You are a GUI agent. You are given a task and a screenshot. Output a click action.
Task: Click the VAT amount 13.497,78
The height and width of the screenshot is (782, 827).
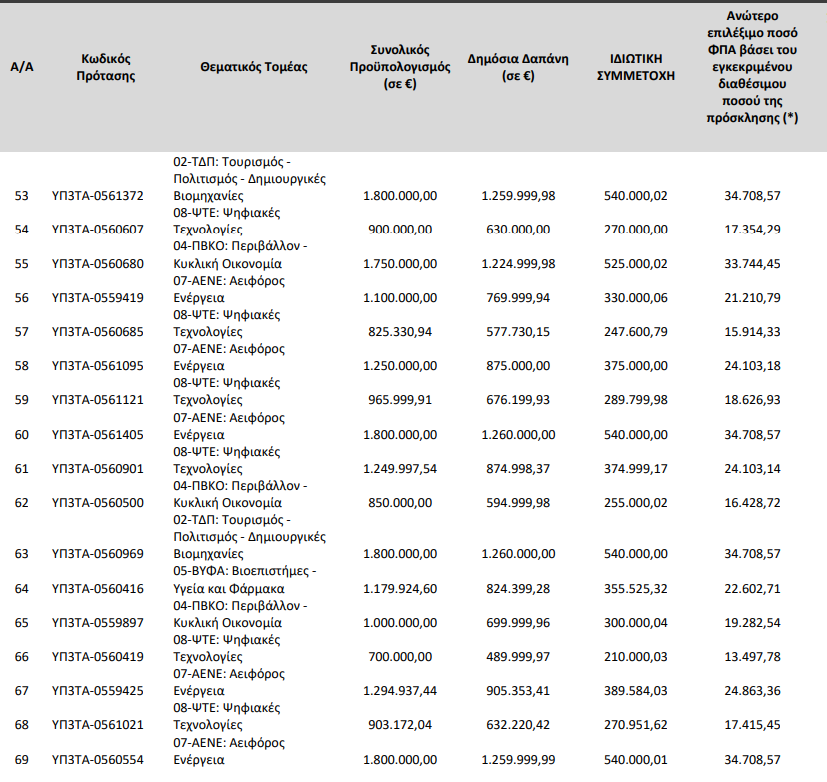[x=752, y=656]
